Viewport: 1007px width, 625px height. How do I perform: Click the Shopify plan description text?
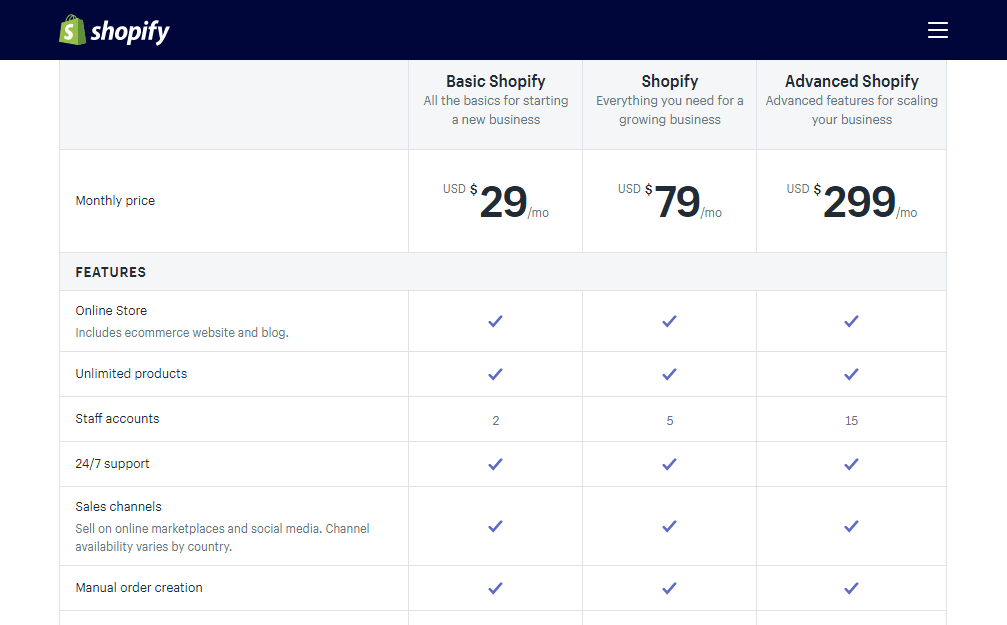(669, 110)
